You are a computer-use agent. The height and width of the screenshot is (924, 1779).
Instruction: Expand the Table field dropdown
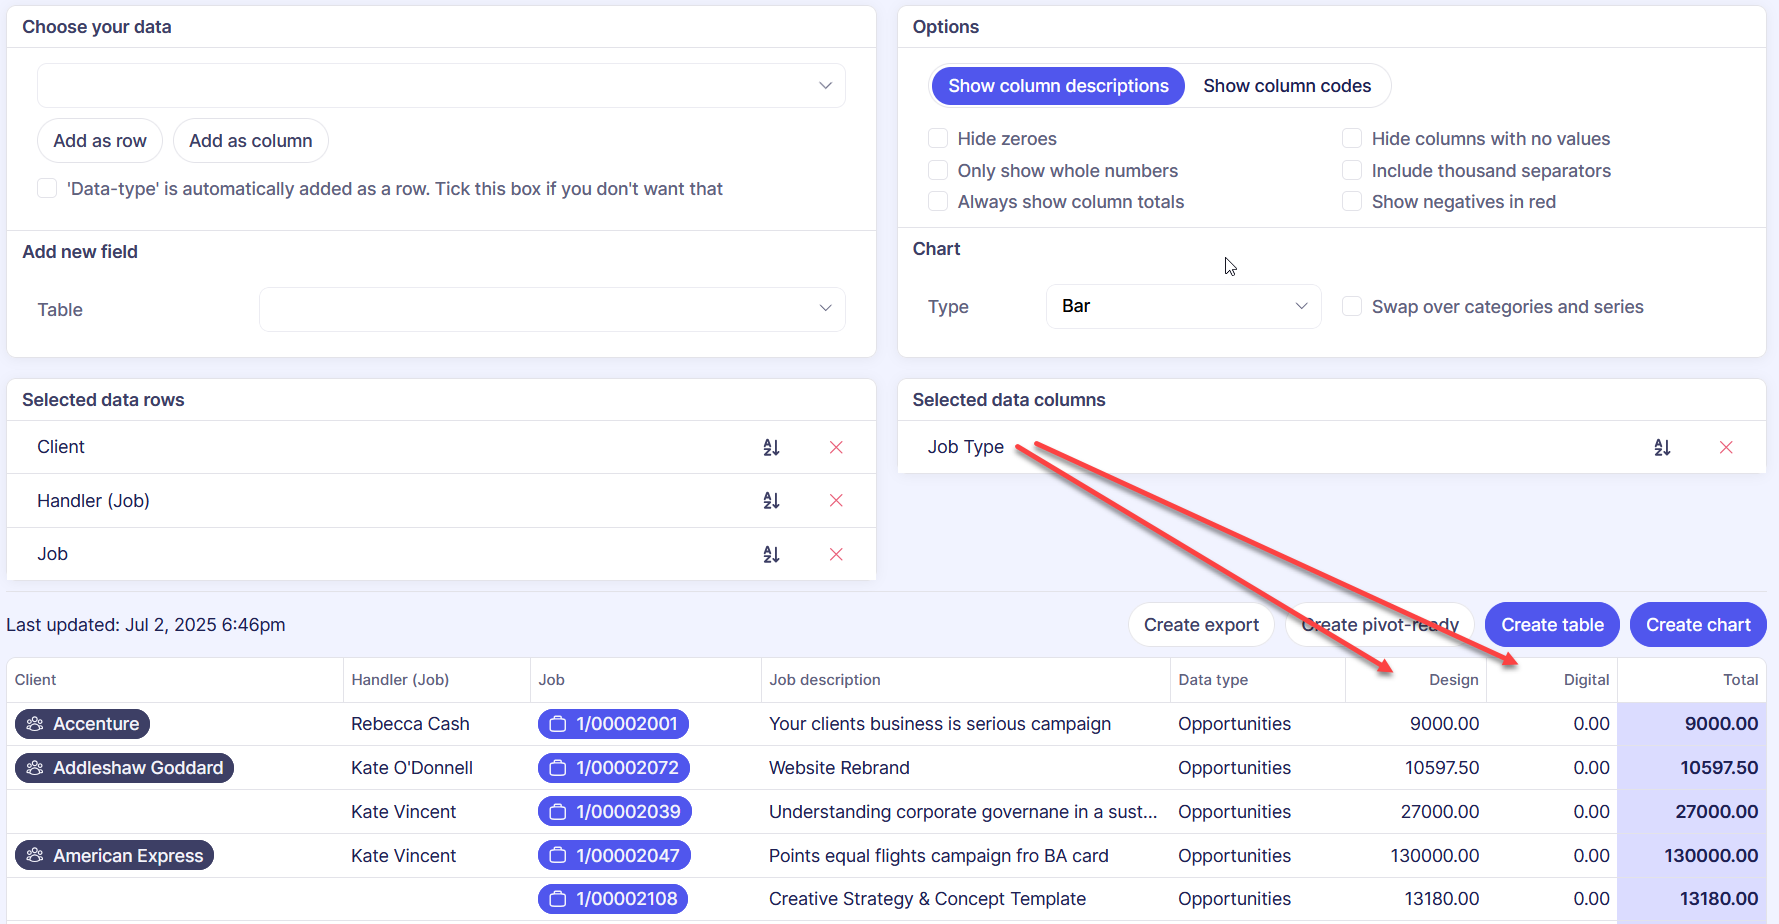click(x=552, y=309)
